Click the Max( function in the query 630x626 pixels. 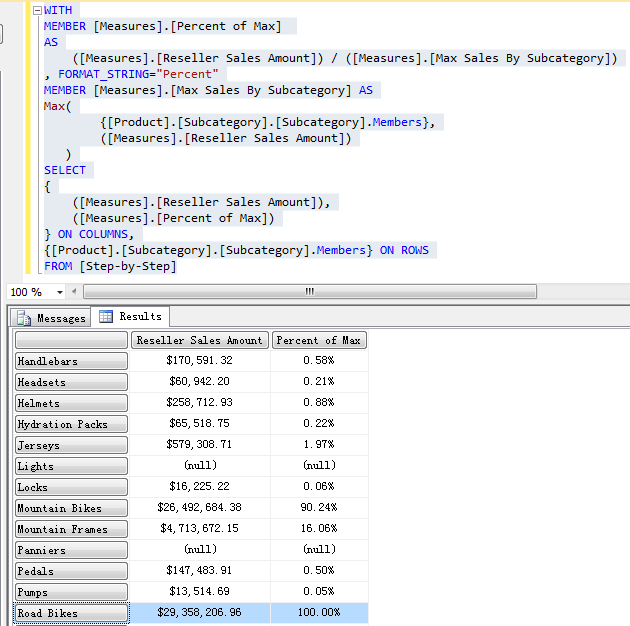[57, 106]
